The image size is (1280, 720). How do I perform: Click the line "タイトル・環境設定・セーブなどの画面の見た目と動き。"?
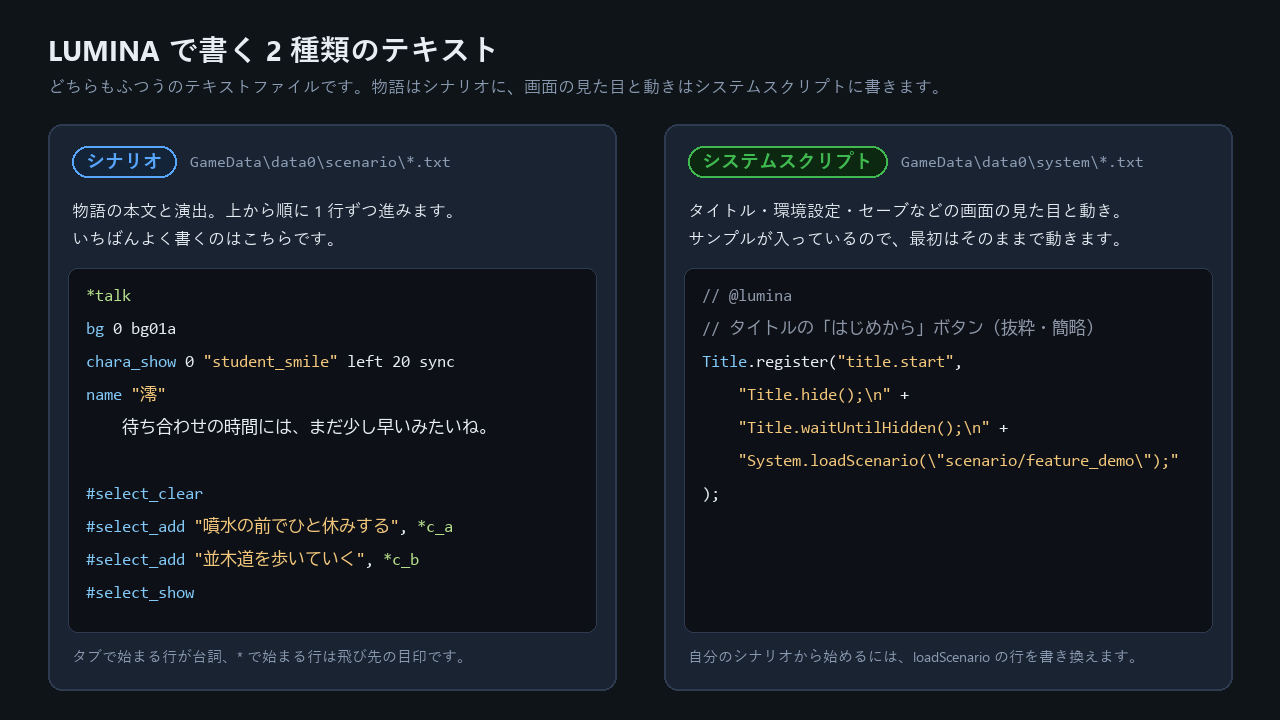pyautogui.click(x=907, y=211)
